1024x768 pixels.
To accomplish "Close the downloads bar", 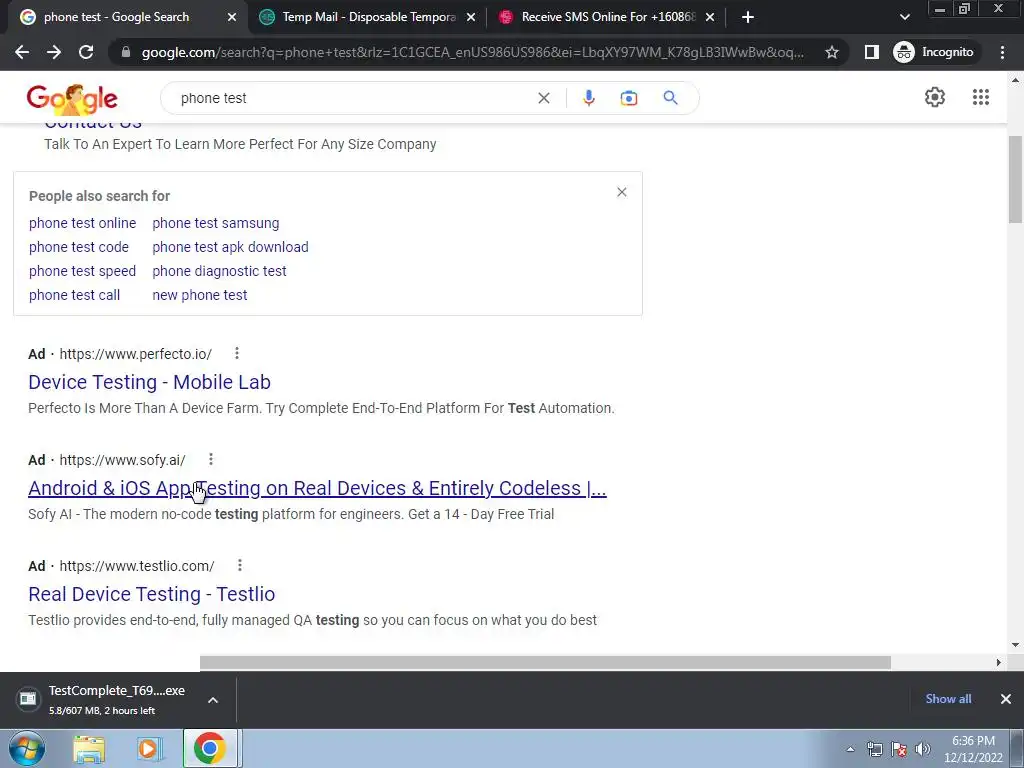I will (x=1006, y=699).
